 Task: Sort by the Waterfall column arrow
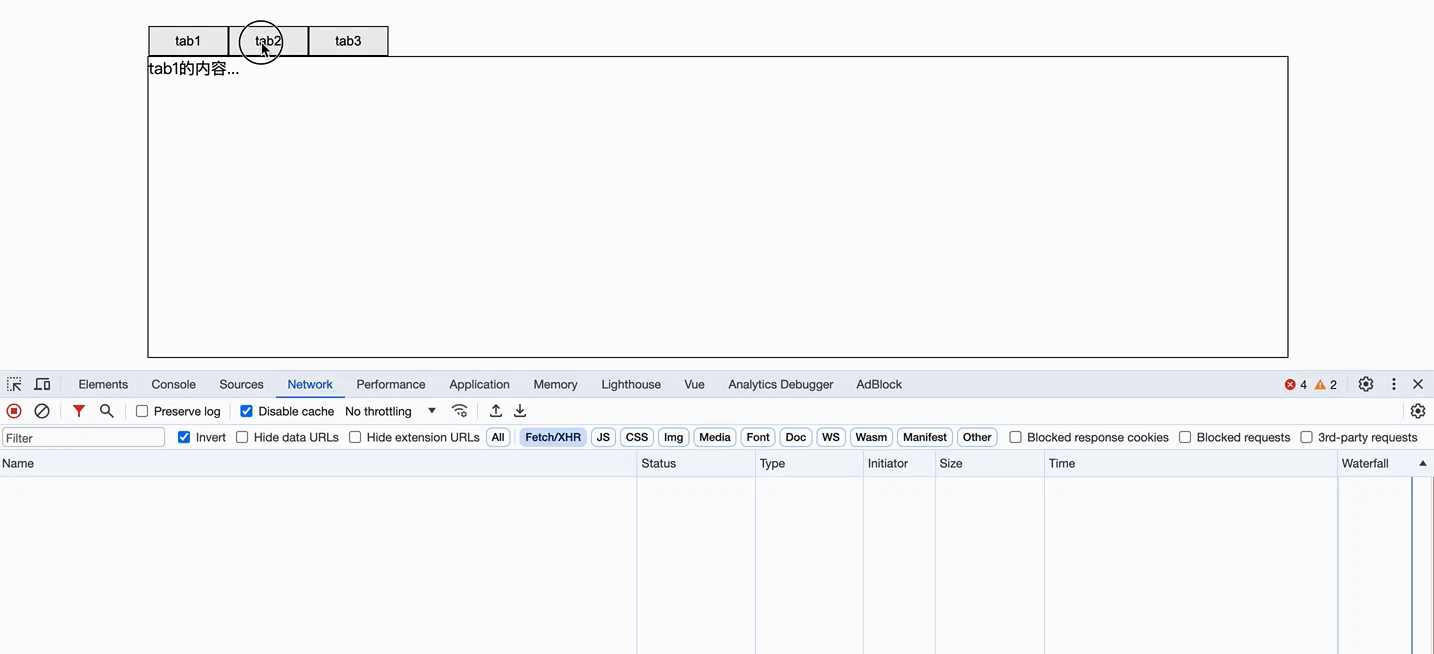(1423, 464)
